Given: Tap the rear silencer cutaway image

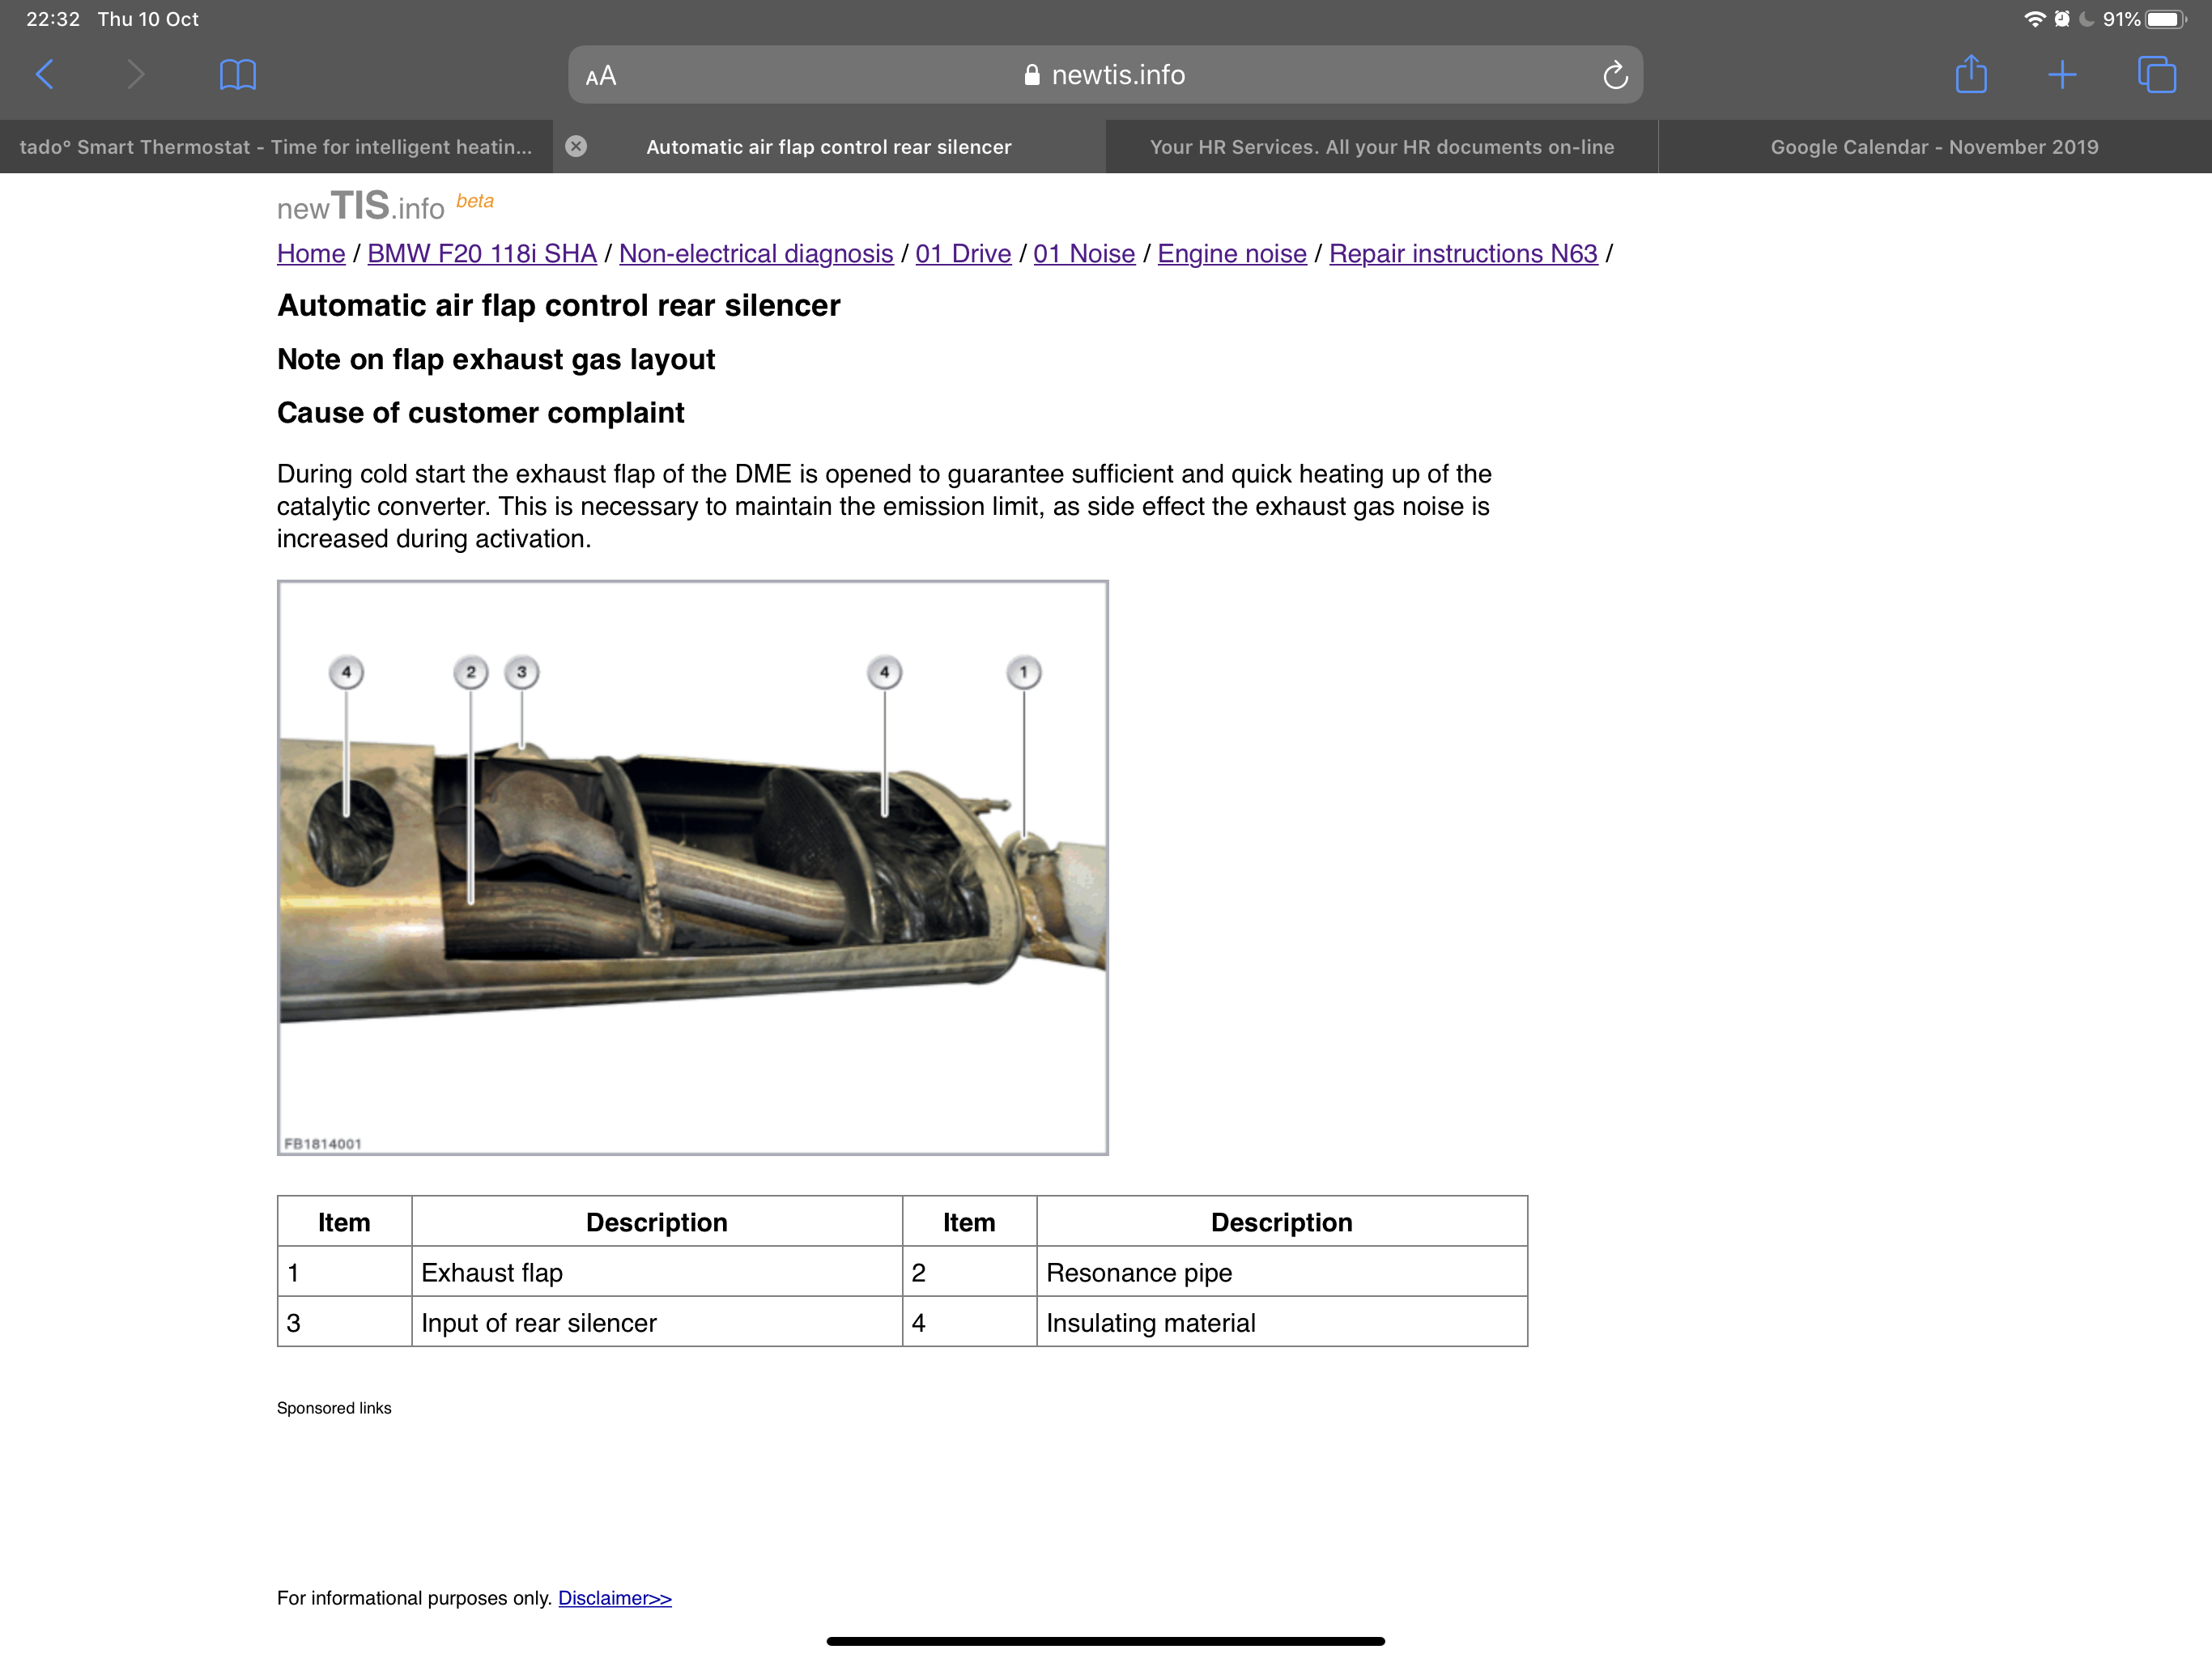Looking at the screenshot, I should point(692,868).
